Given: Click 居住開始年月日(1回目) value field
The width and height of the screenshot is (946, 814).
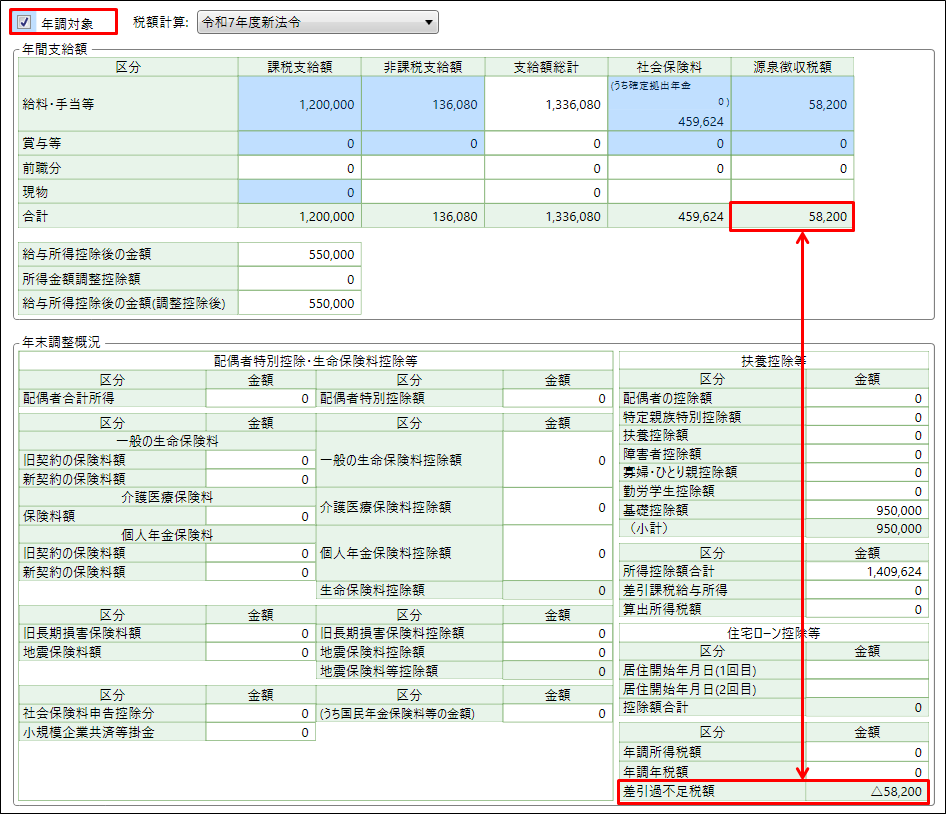Looking at the screenshot, I should [865, 671].
